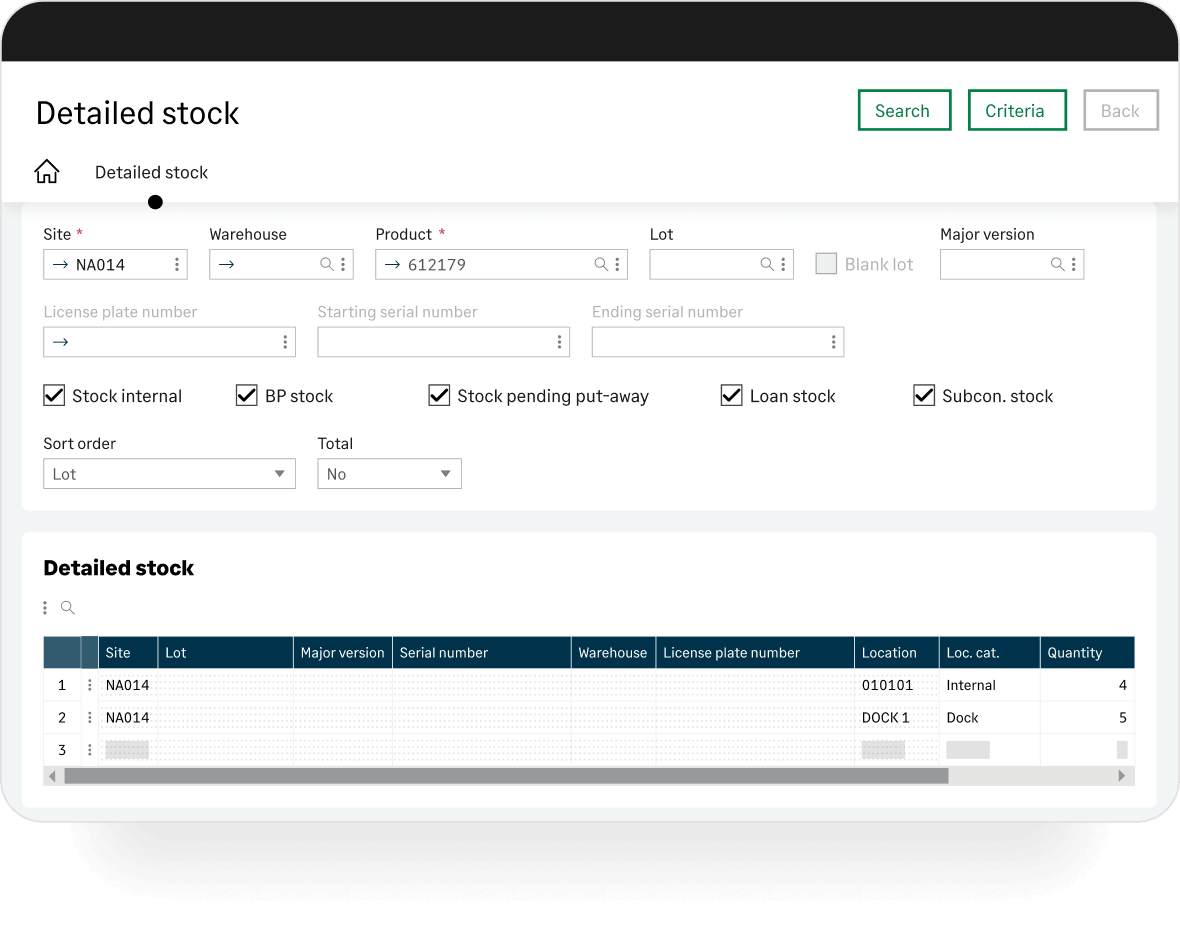Click the Criteria button
The width and height of the screenshot is (1180, 939).
(x=1017, y=111)
